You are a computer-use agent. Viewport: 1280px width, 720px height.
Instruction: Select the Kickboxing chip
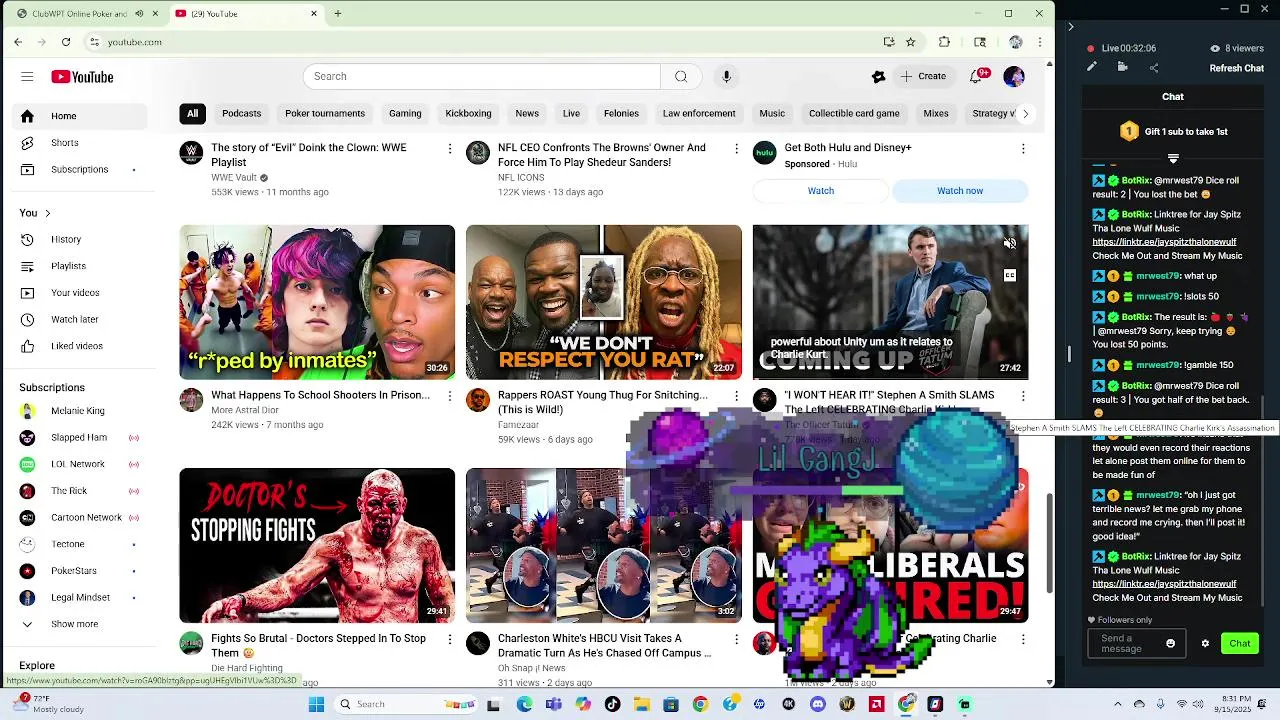(468, 113)
